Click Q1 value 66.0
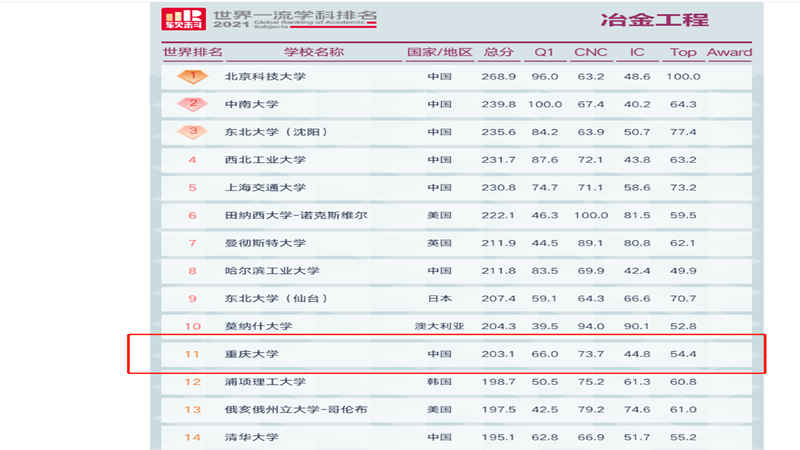 point(544,354)
